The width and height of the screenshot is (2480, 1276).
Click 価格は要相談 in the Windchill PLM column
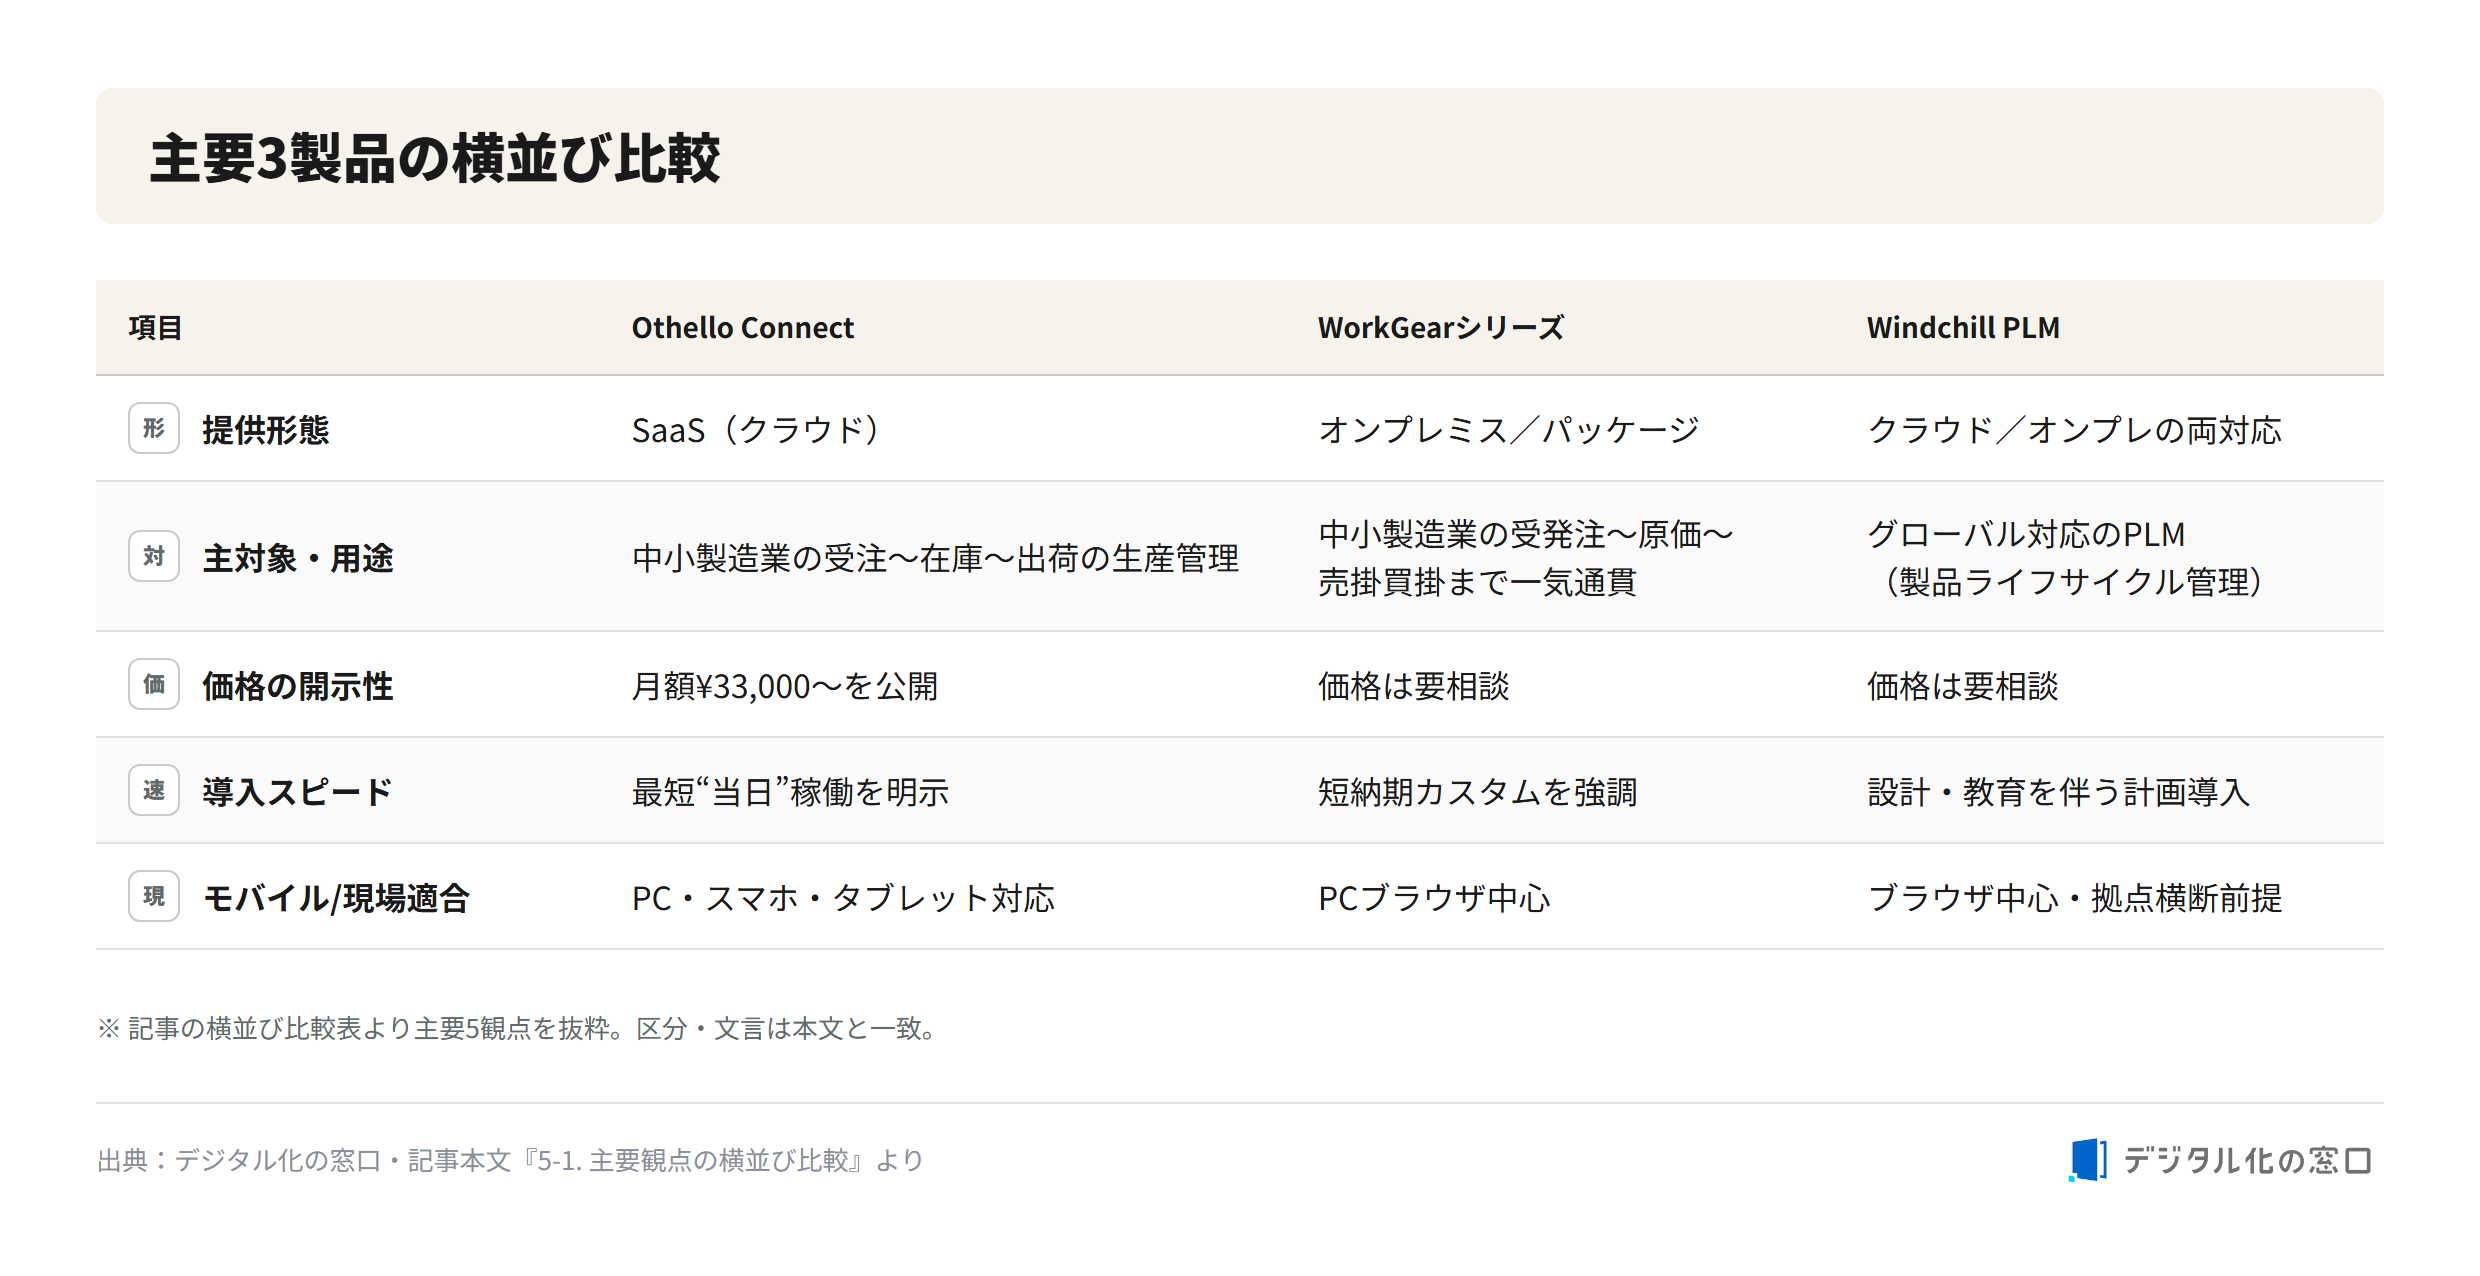pos(1963,686)
